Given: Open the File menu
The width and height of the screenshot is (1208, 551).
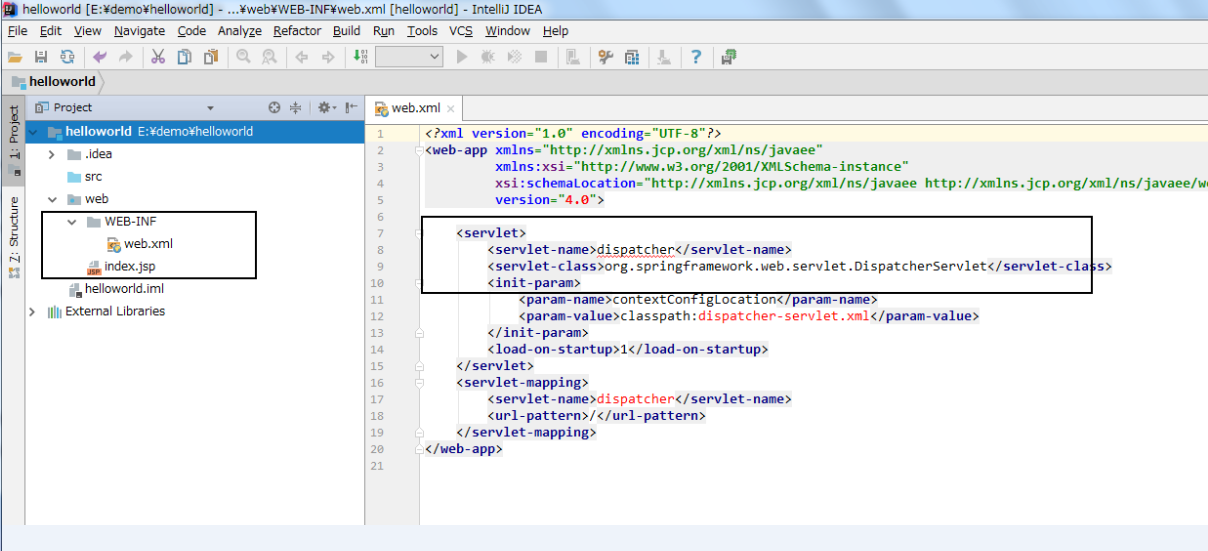Looking at the screenshot, I should click(17, 31).
